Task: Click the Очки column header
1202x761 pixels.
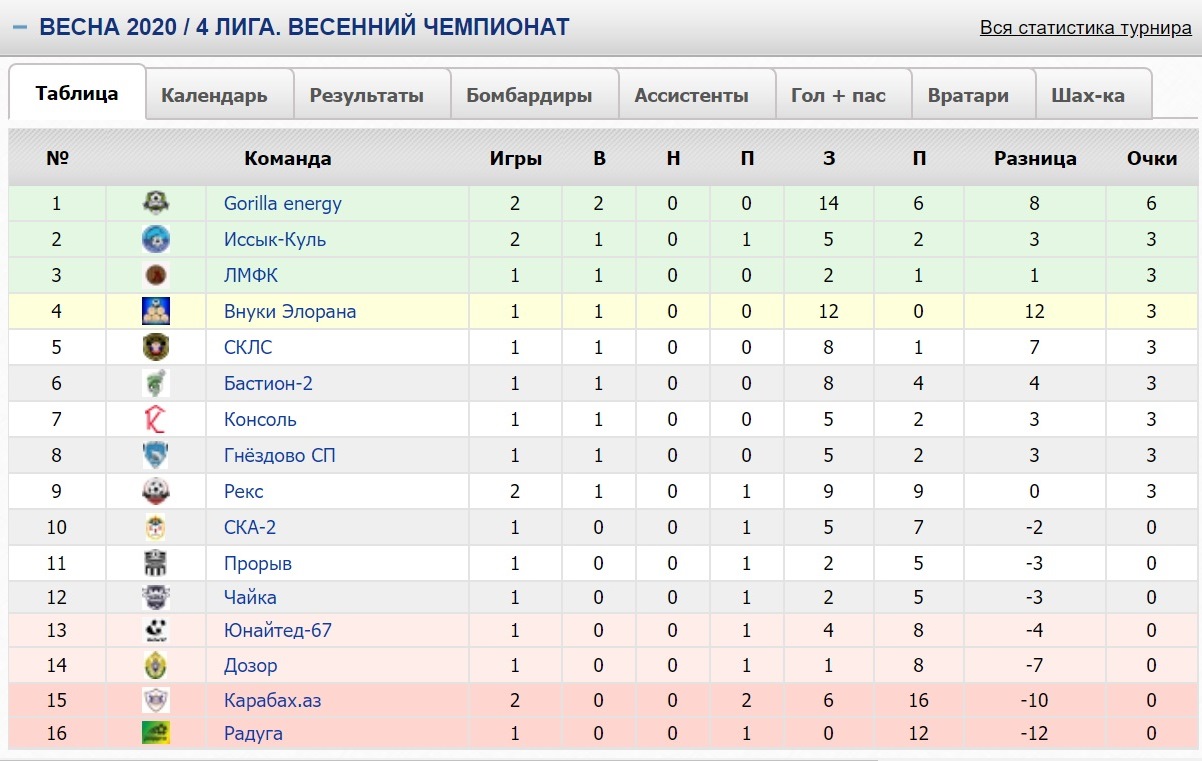Action: [x=1152, y=158]
